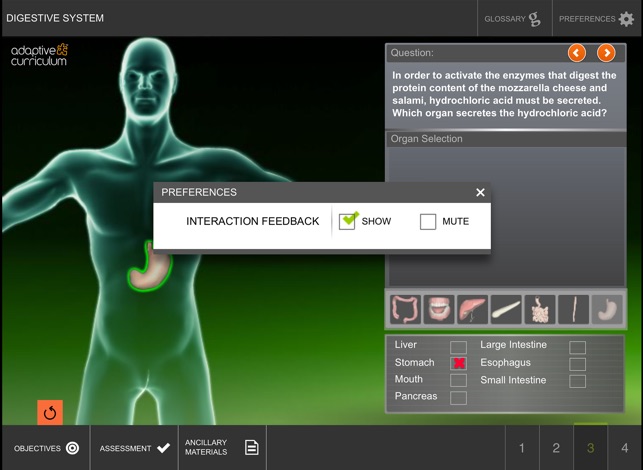Go to page 1
Viewport: 643px width, 470px height.
point(522,448)
